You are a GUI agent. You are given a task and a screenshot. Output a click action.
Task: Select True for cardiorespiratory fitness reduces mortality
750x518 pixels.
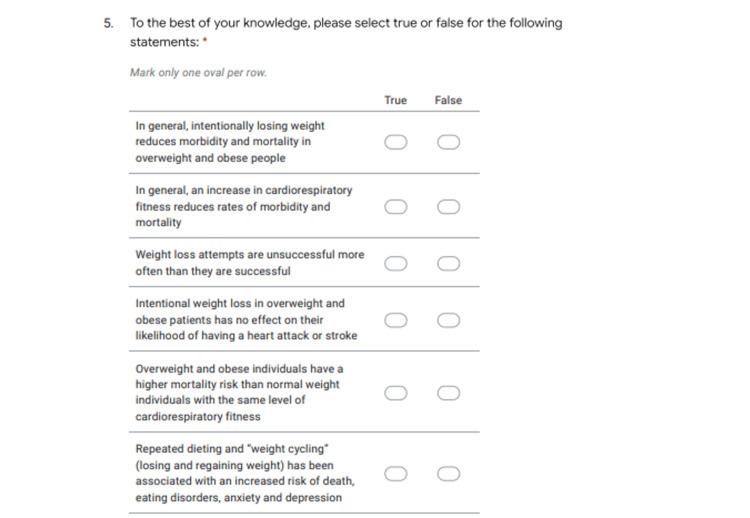tap(396, 207)
